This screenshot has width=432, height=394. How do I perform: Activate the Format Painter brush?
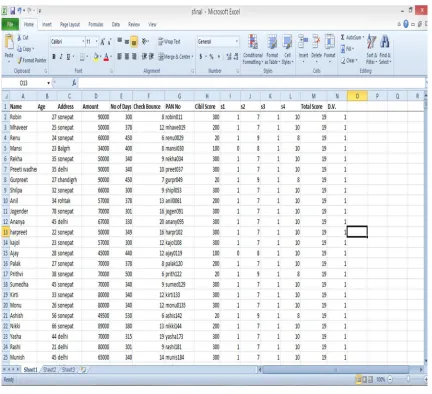click(x=19, y=60)
